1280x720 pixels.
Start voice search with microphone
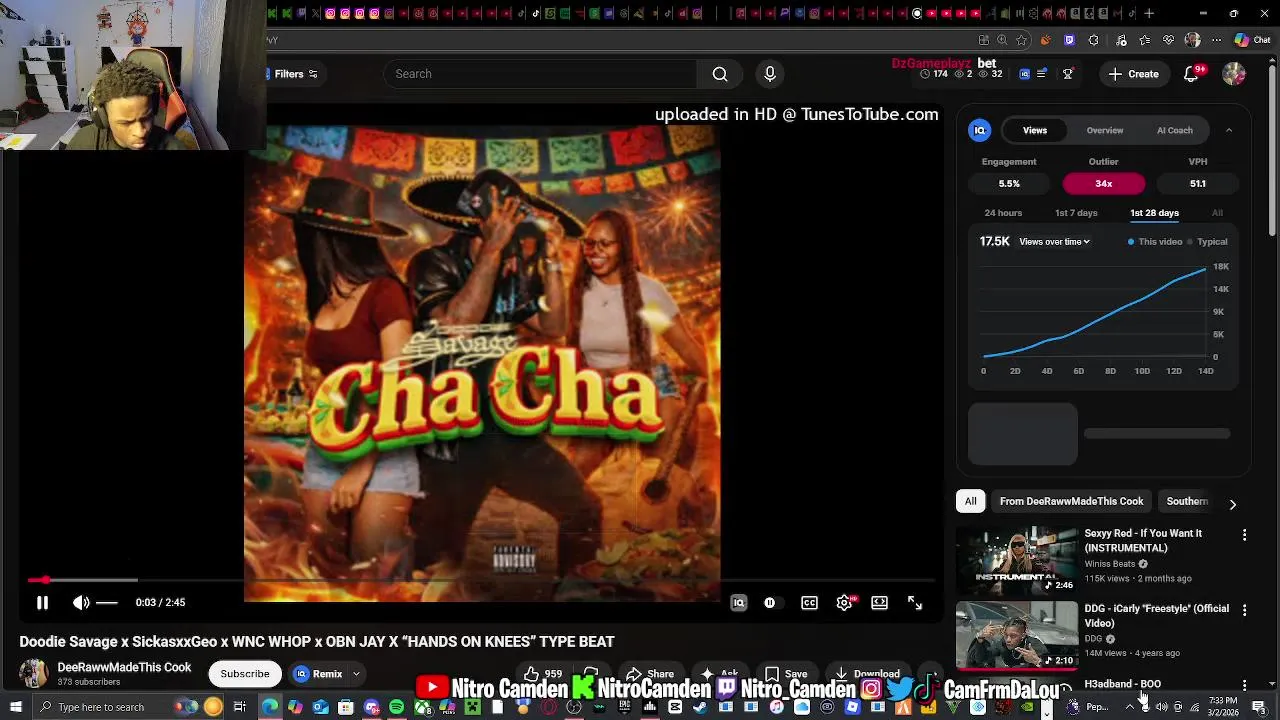click(x=770, y=74)
